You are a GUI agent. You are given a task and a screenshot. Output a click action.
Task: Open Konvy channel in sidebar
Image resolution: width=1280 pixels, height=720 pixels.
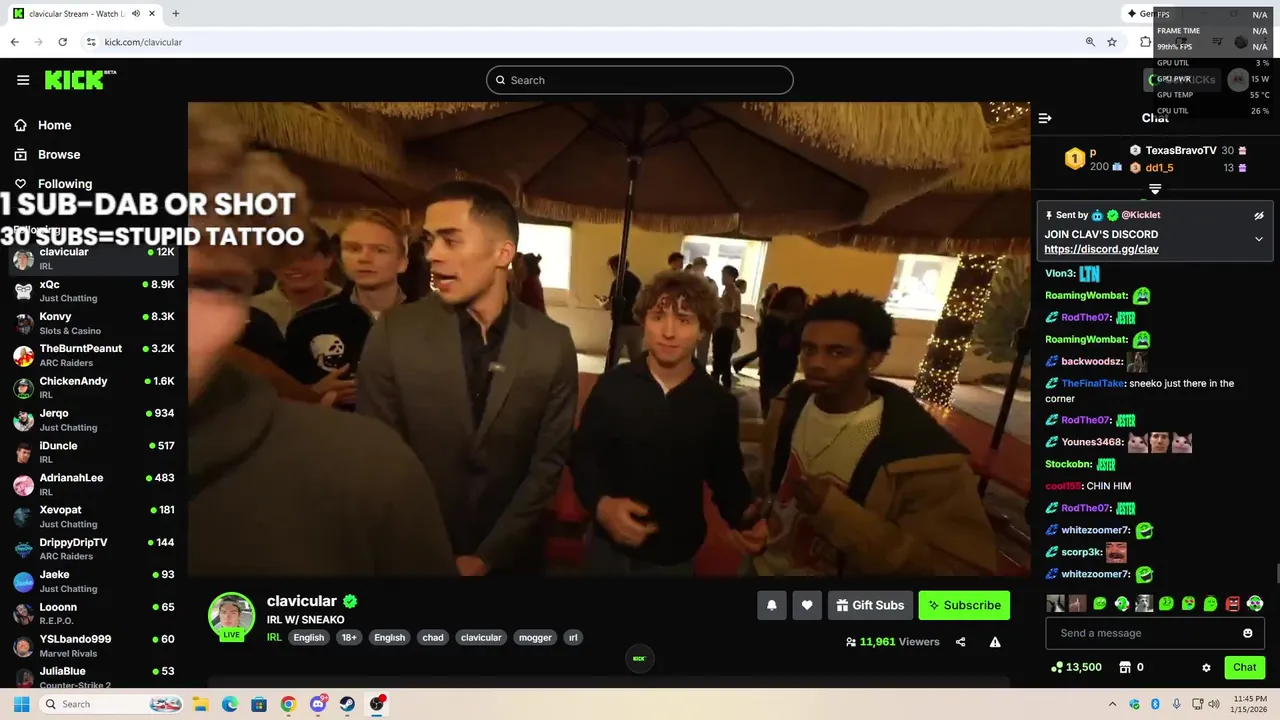94,323
